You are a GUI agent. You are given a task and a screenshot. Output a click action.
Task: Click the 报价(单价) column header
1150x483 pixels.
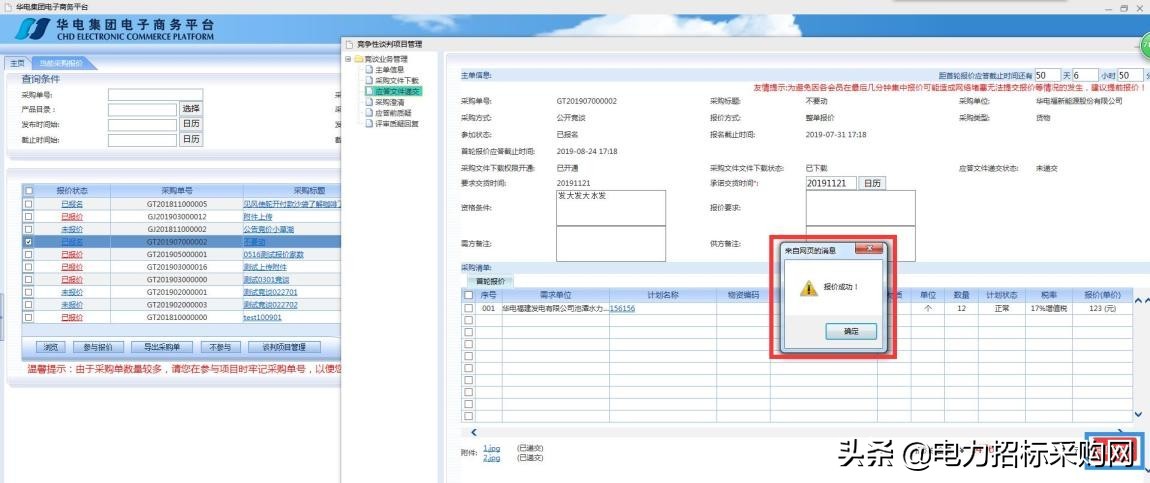point(1102,295)
